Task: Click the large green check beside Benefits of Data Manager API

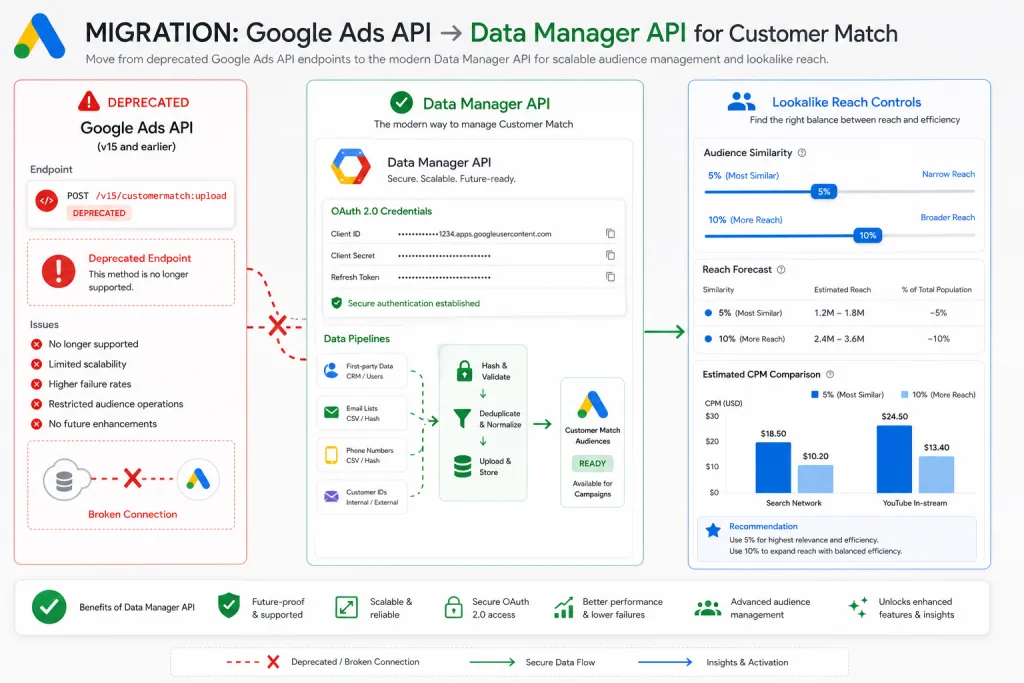Action: click(x=49, y=607)
